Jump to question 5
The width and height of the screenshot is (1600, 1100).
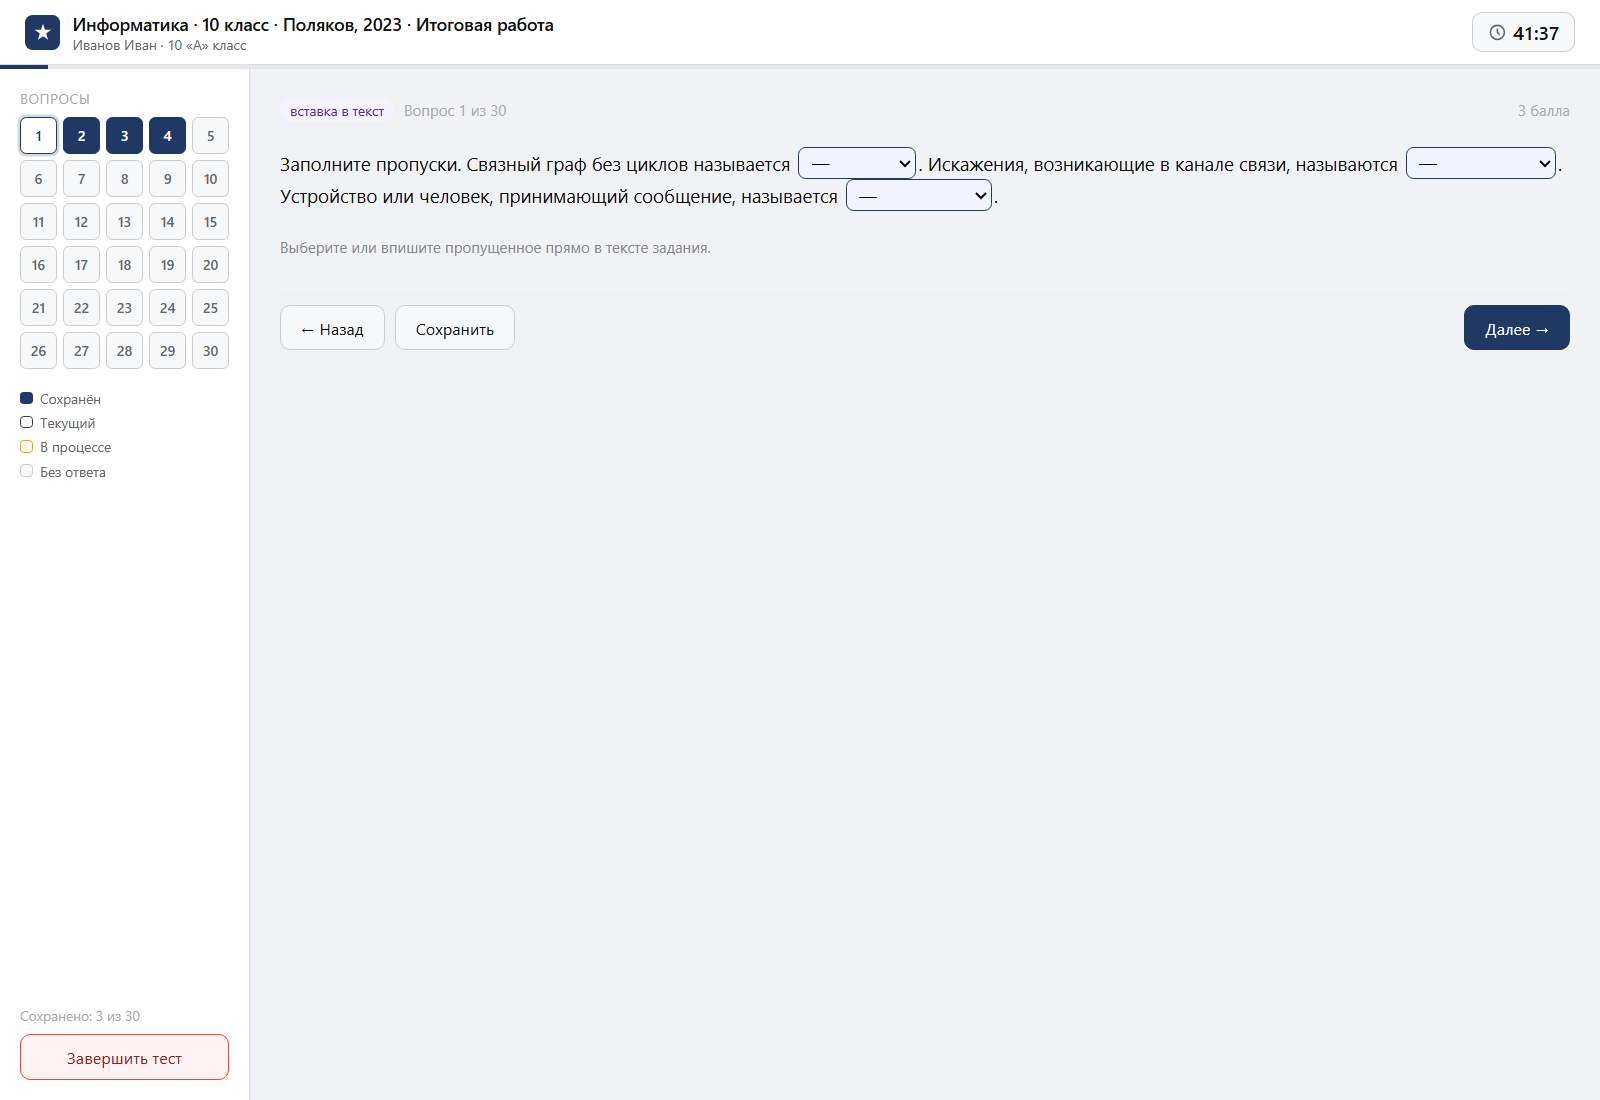(x=210, y=136)
